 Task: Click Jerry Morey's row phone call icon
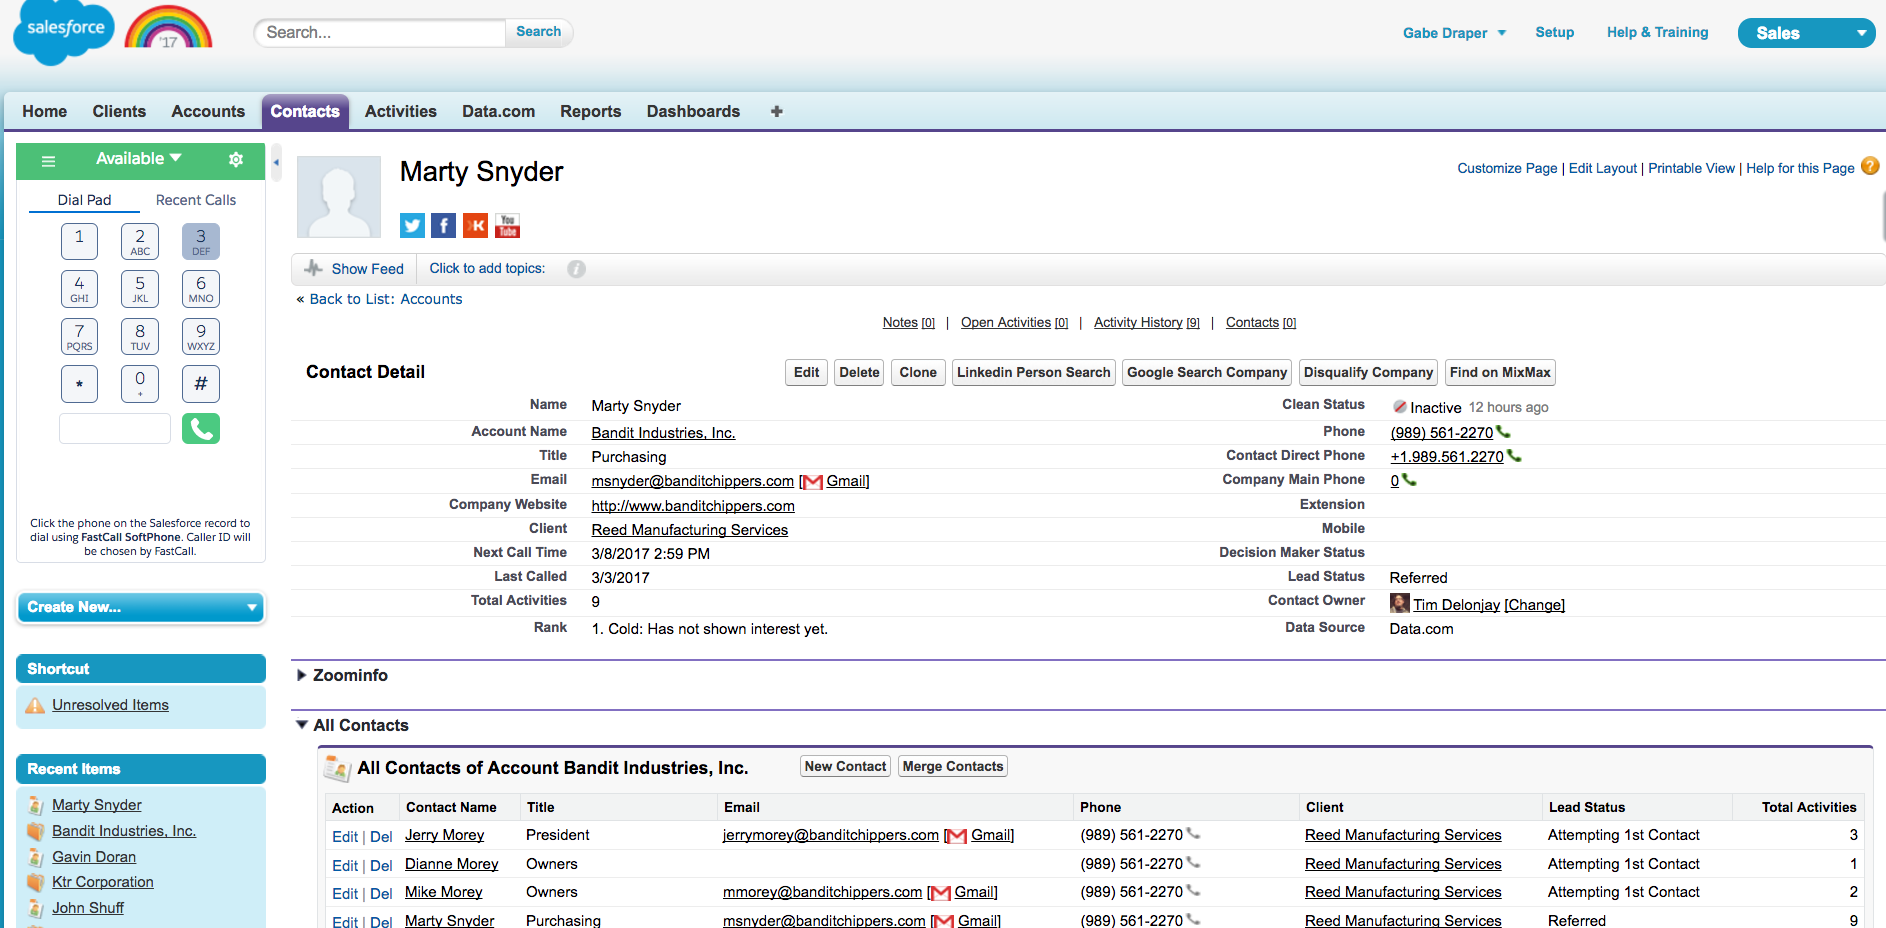click(1193, 834)
